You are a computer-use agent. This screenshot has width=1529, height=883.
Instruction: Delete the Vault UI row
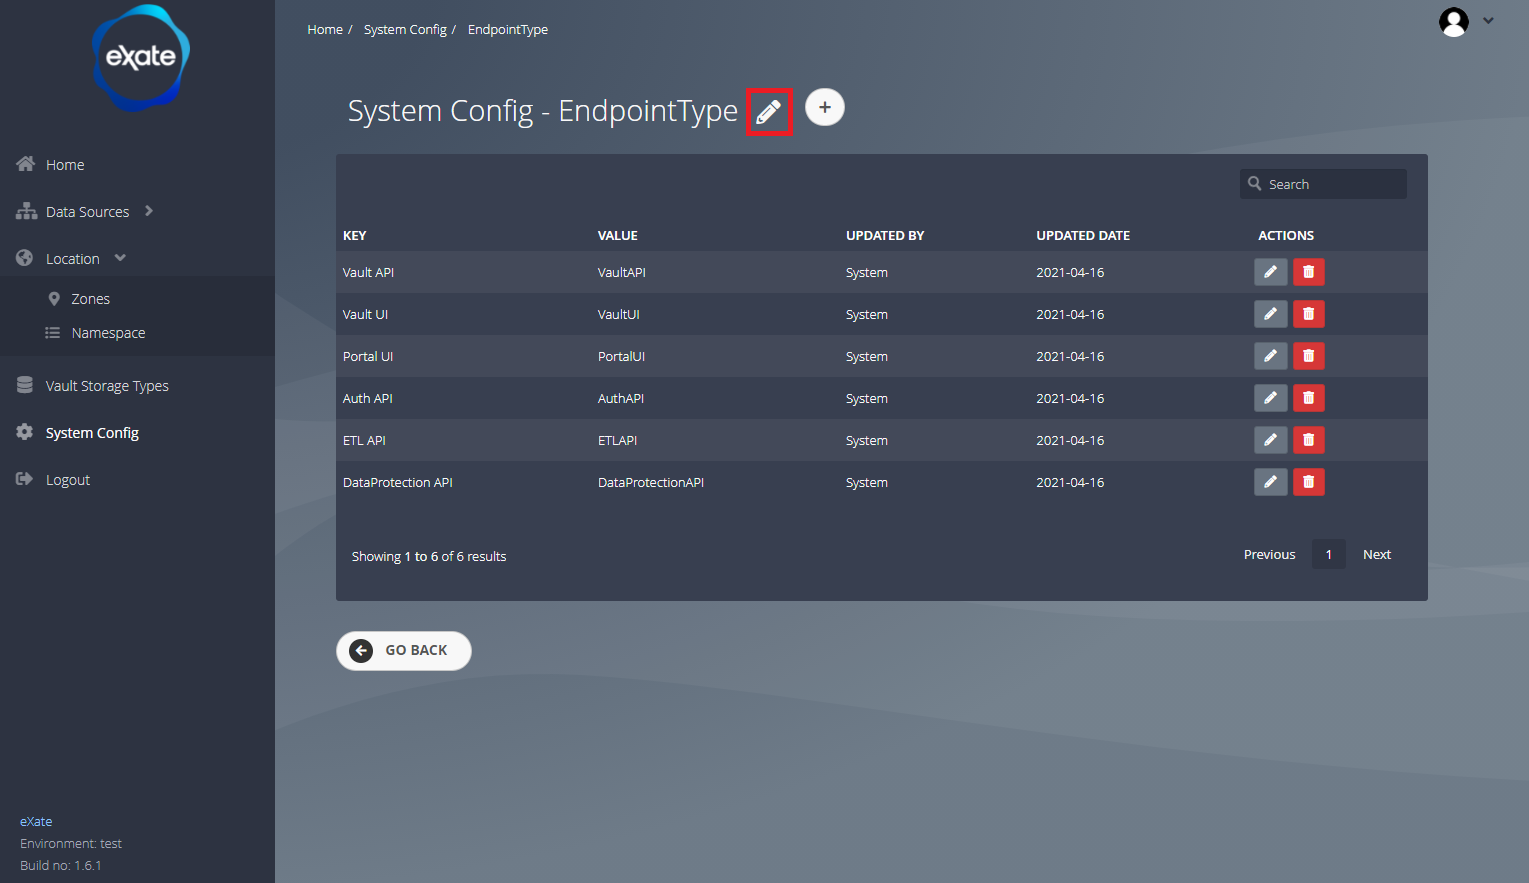click(1308, 314)
